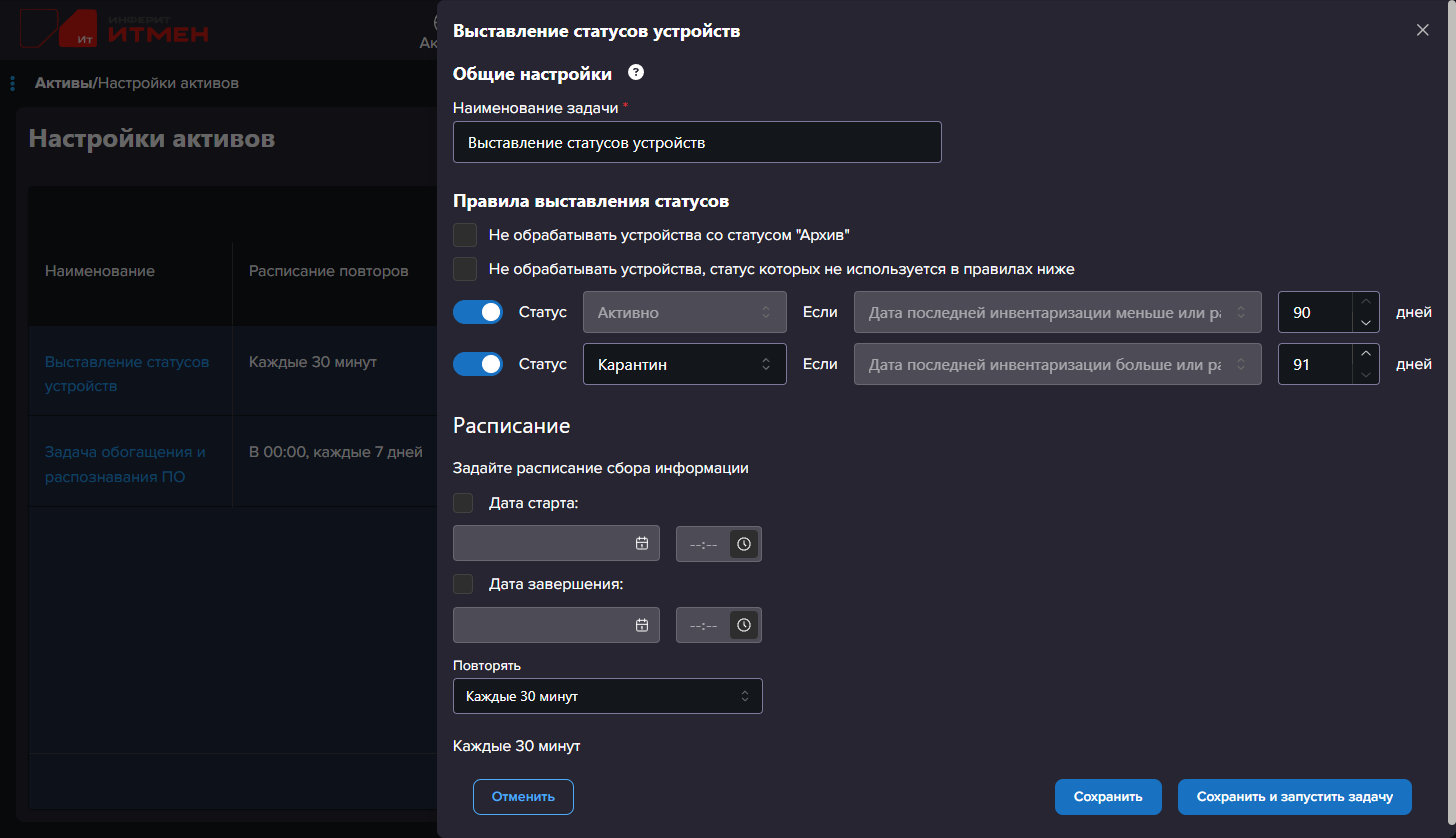Viewport: 1456px width, 838px height.
Task: Close the device status dialog
Action: 1422,30
